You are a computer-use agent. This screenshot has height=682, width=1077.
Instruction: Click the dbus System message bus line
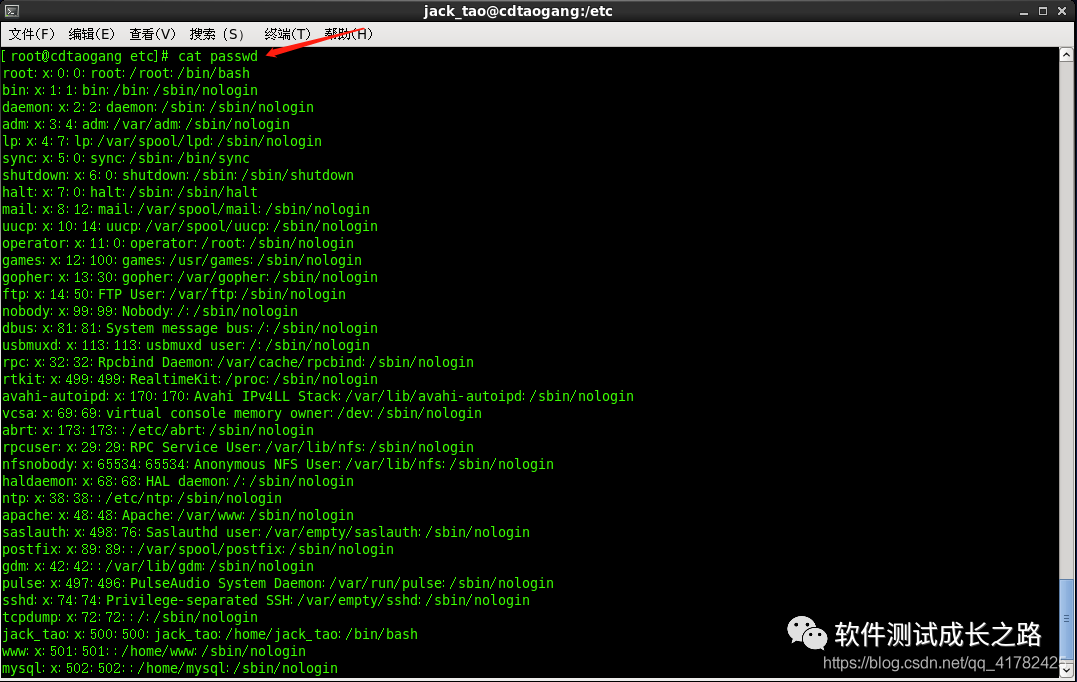pyautogui.click(x=190, y=328)
